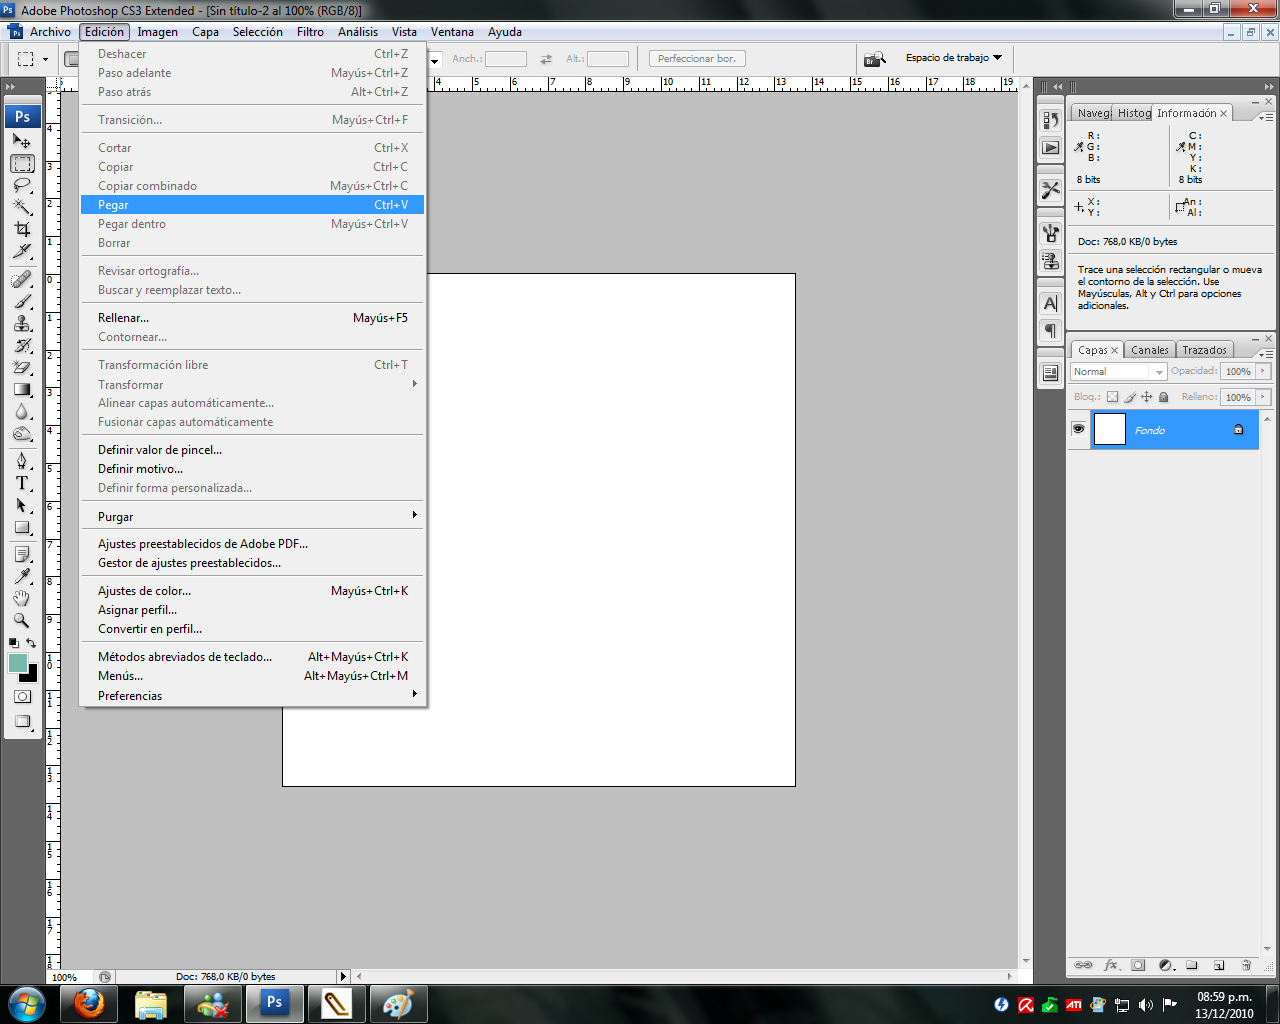
Task: Open the Capas panel options menu
Action: pyautogui.click(x=1266, y=354)
